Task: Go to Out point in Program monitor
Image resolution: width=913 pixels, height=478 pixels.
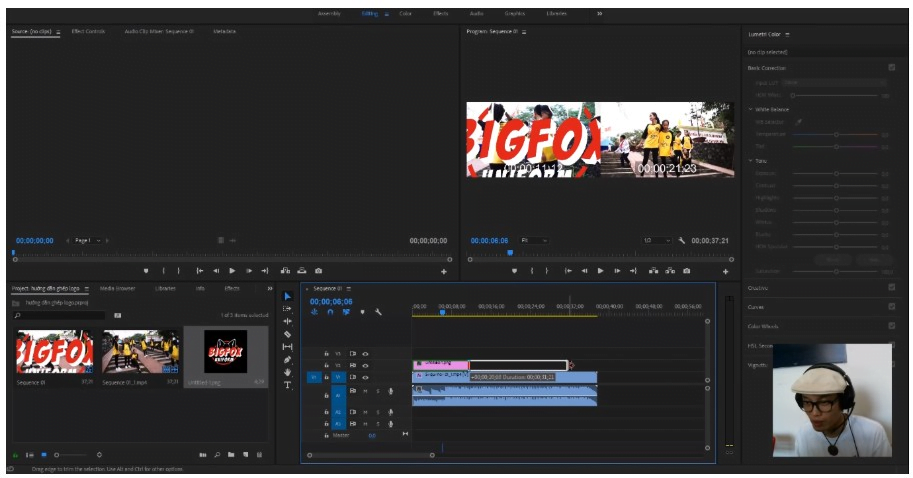Action: click(x=633, y=271)
